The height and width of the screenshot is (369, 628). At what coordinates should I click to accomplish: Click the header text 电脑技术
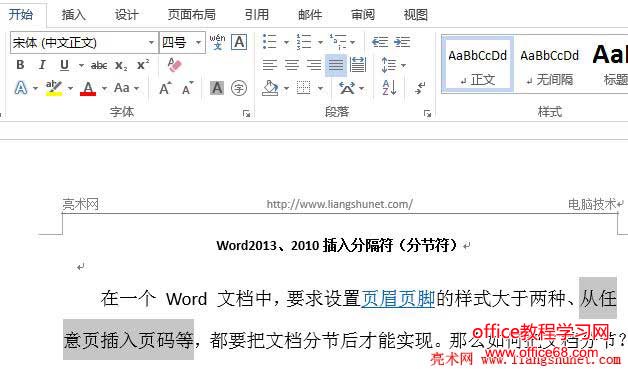coord(592,204)
